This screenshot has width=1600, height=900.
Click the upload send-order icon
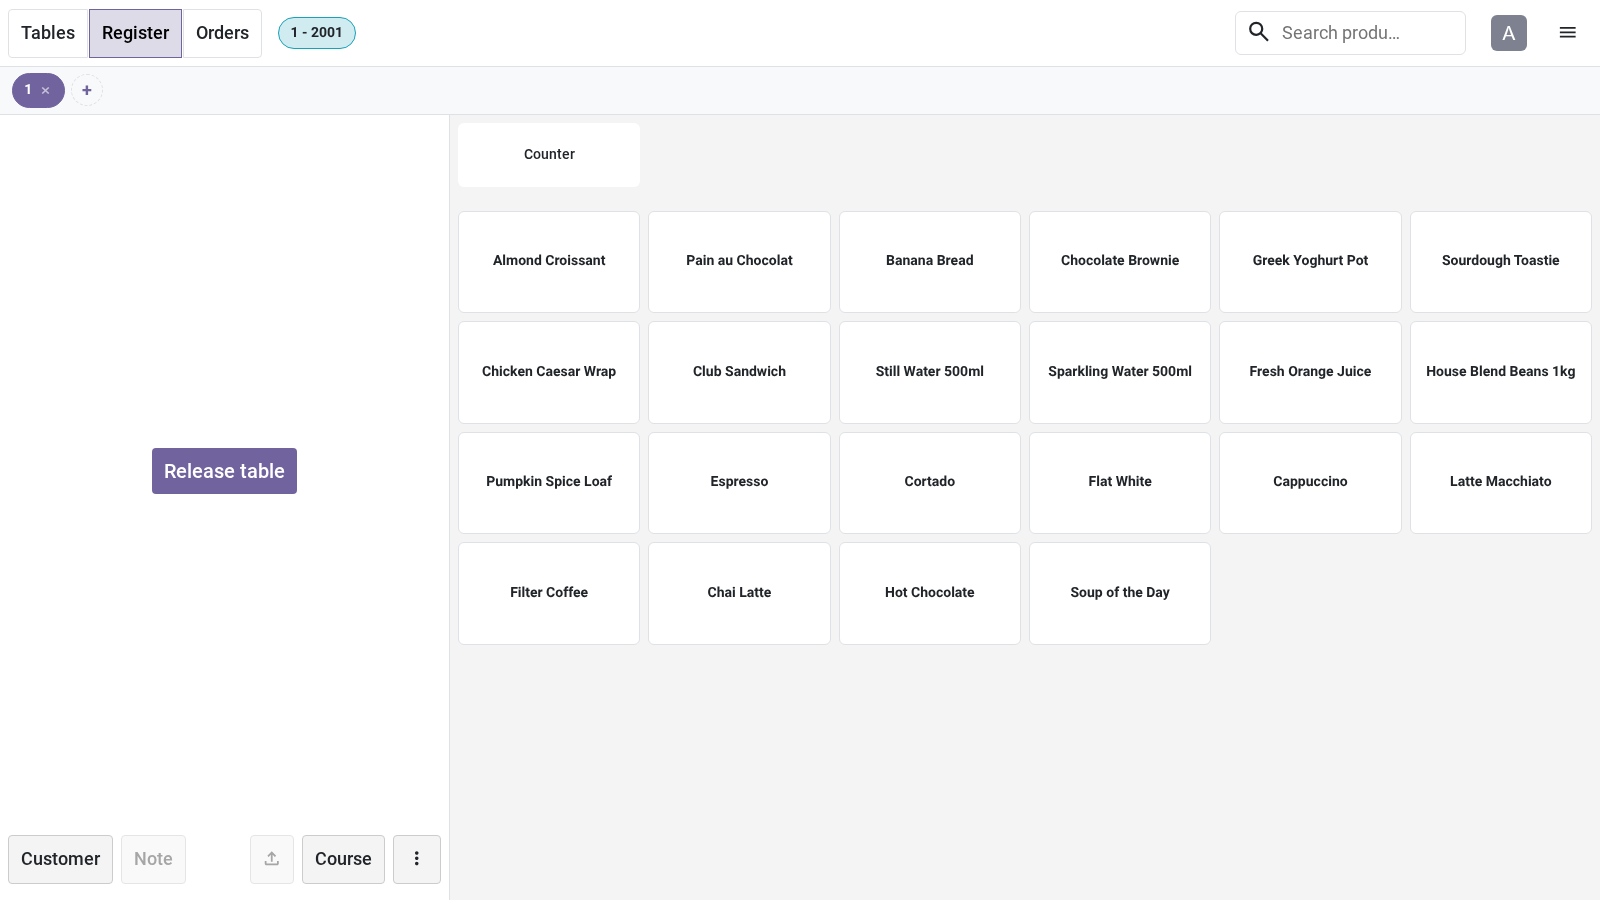click(x=272, y=859)
